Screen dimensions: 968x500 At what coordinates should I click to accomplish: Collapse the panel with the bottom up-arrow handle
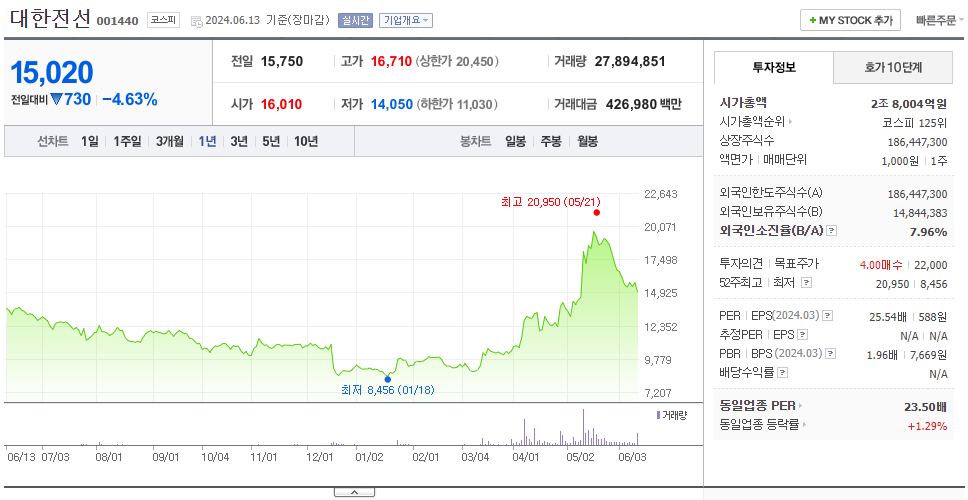point(354,493)
